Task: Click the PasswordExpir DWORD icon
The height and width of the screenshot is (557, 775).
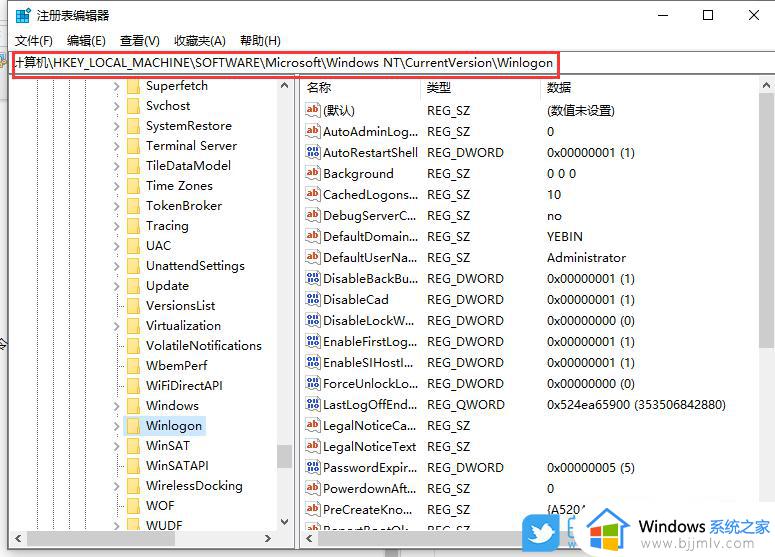Action: 312,467
